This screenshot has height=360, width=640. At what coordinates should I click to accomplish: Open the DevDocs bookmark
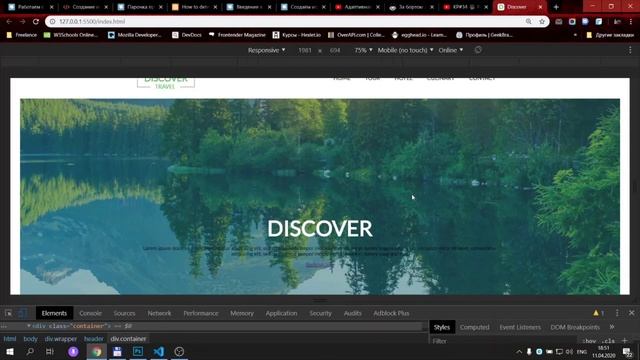(187, 35)
